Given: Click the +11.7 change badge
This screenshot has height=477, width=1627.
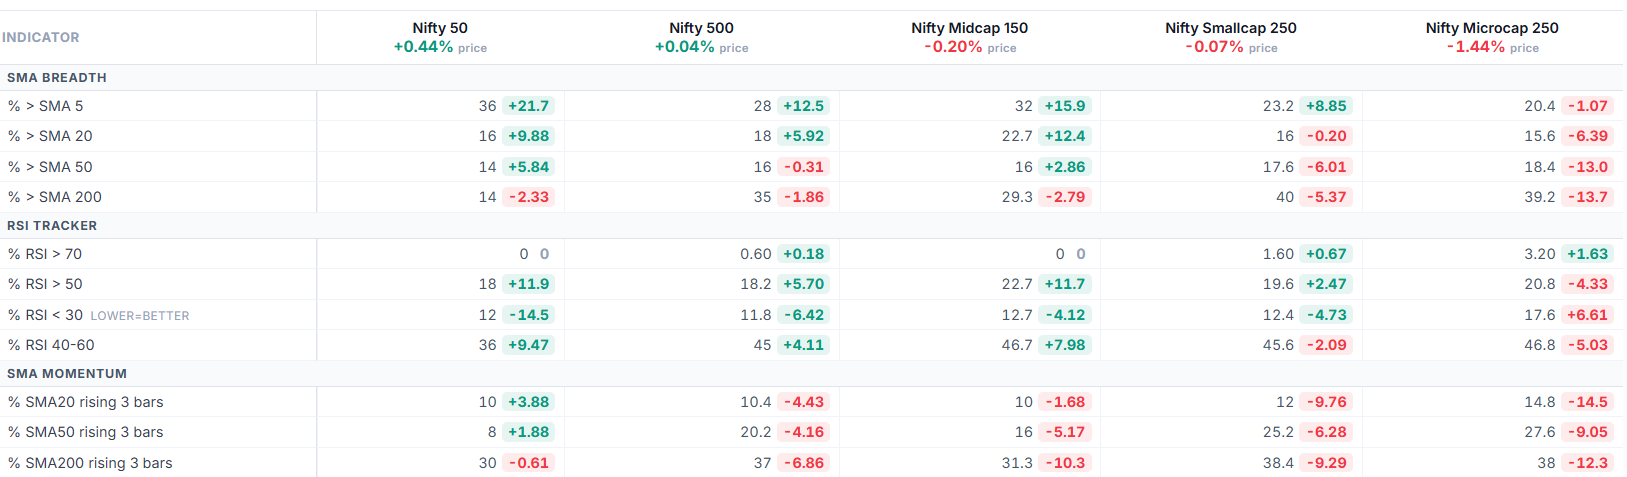Looking at the screenshot, I should [1064, 284].
